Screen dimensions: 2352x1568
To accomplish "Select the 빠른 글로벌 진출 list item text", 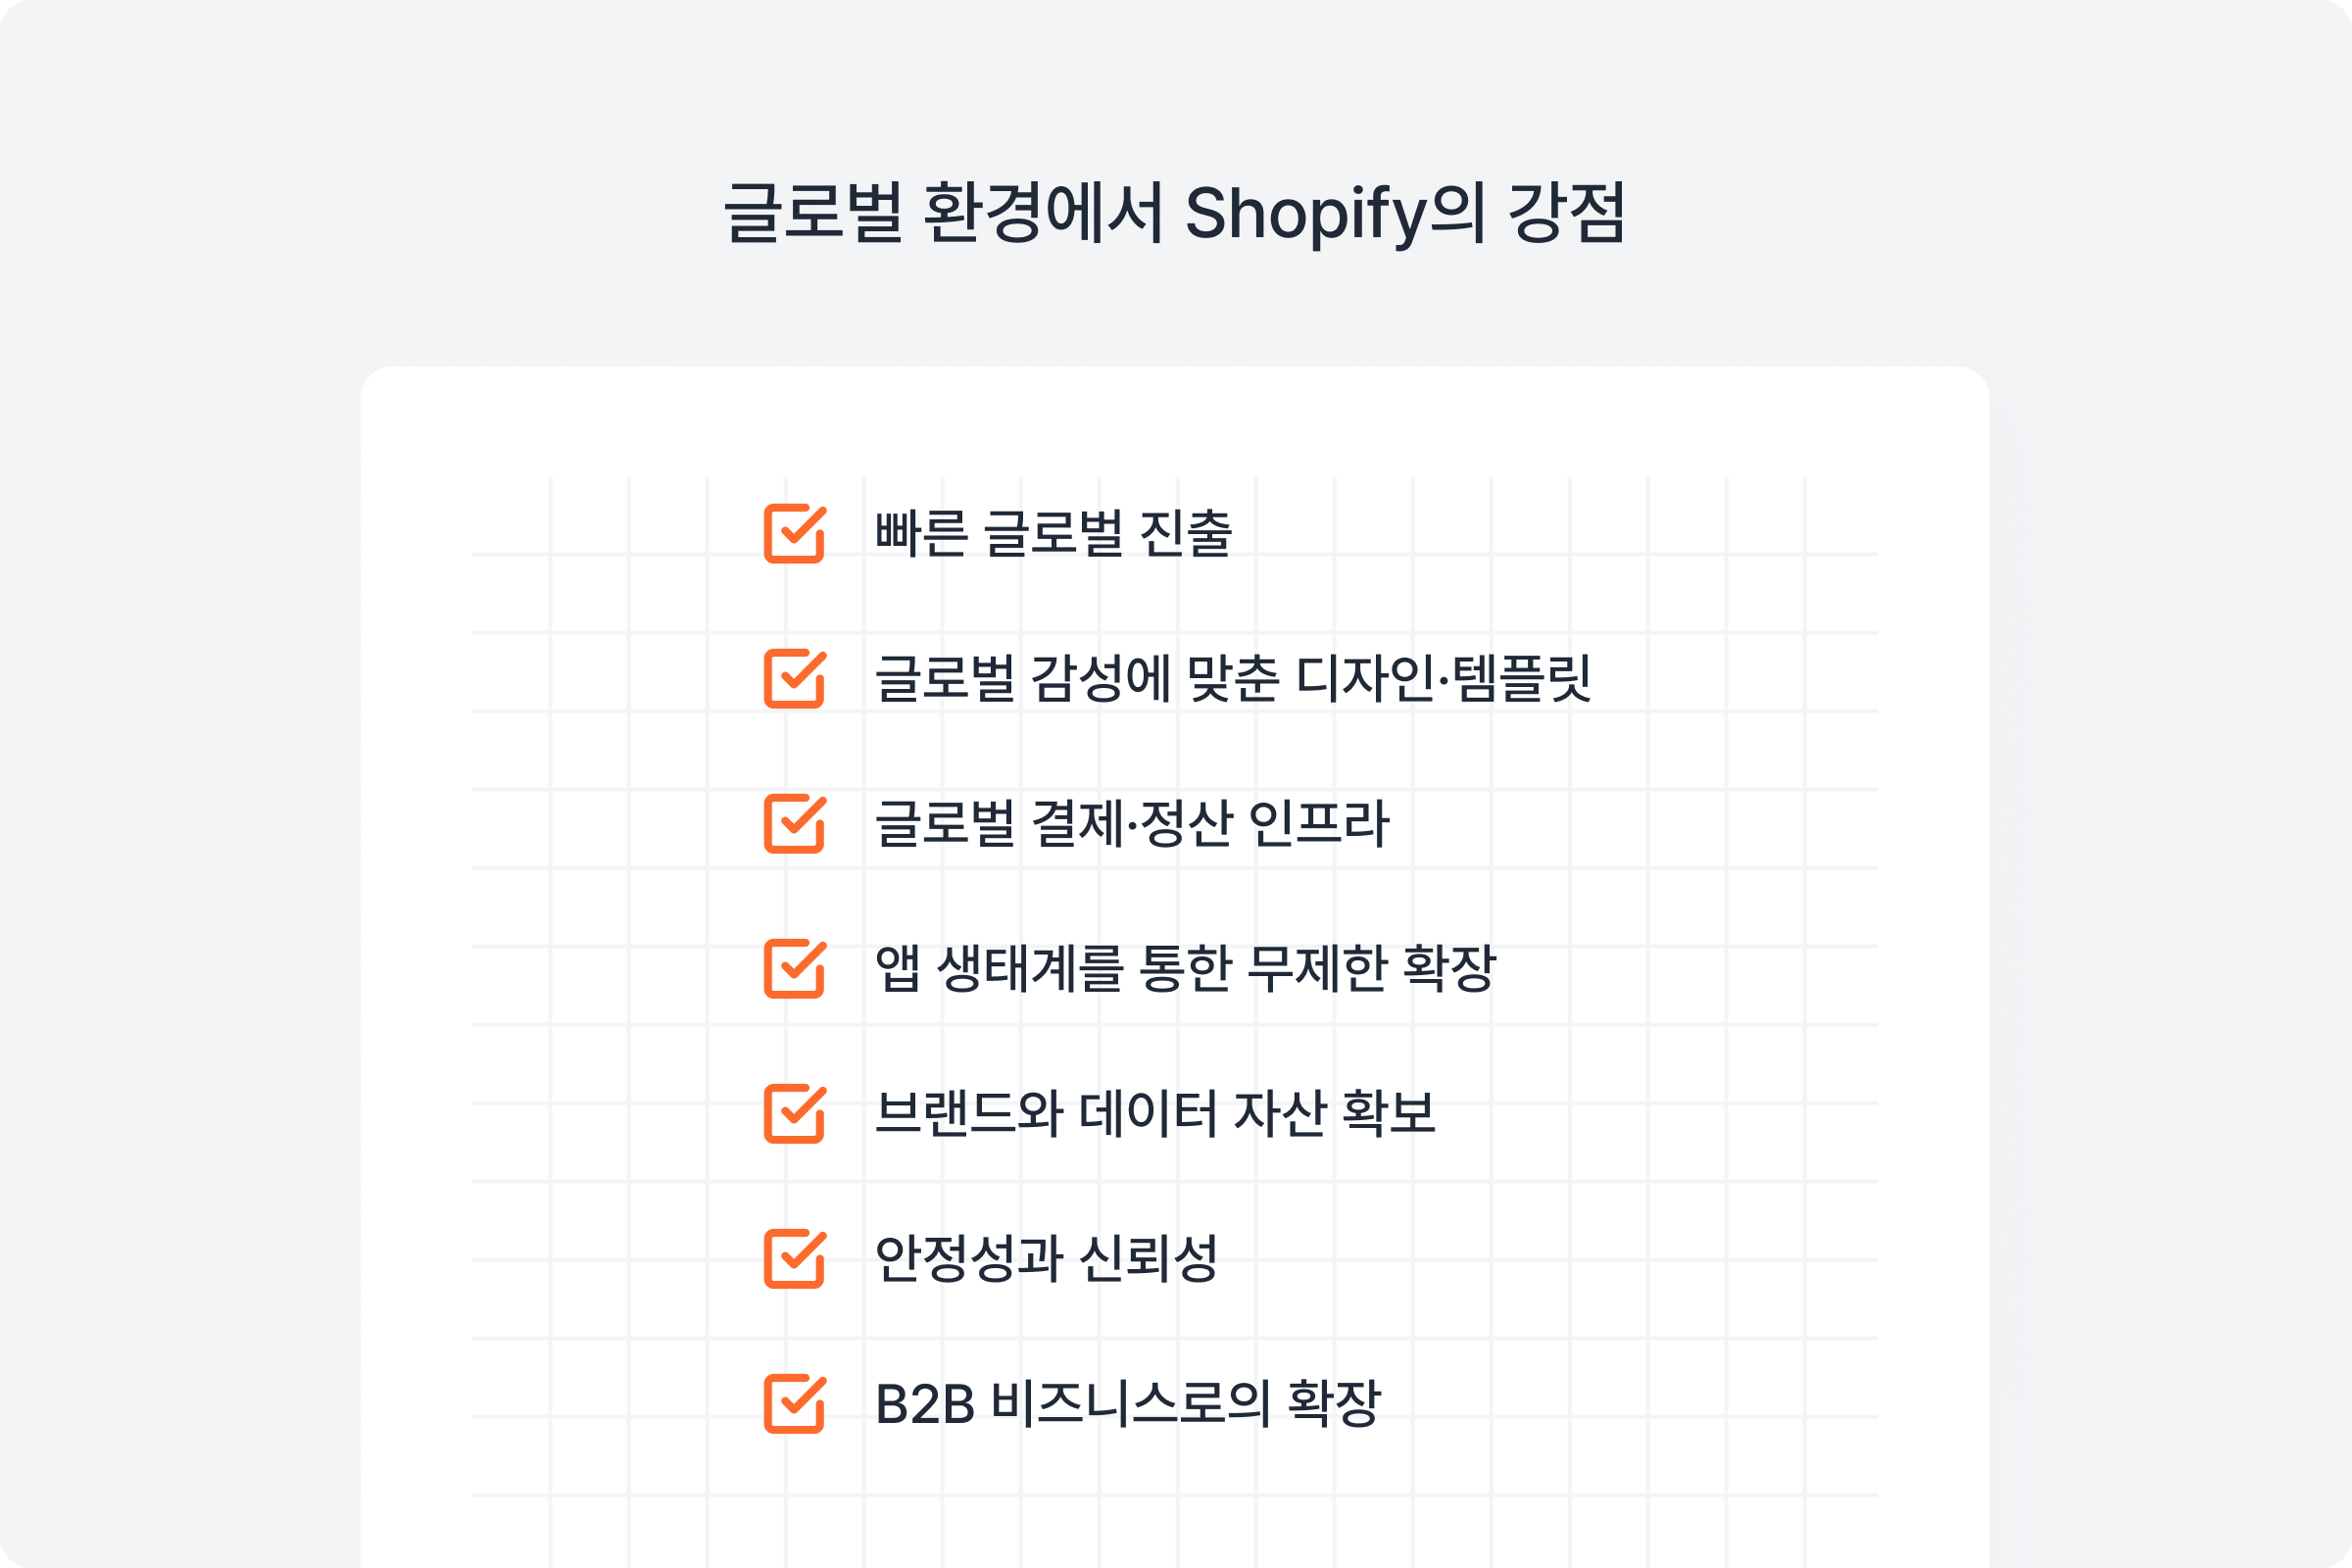I will [x=1053, y=533].
